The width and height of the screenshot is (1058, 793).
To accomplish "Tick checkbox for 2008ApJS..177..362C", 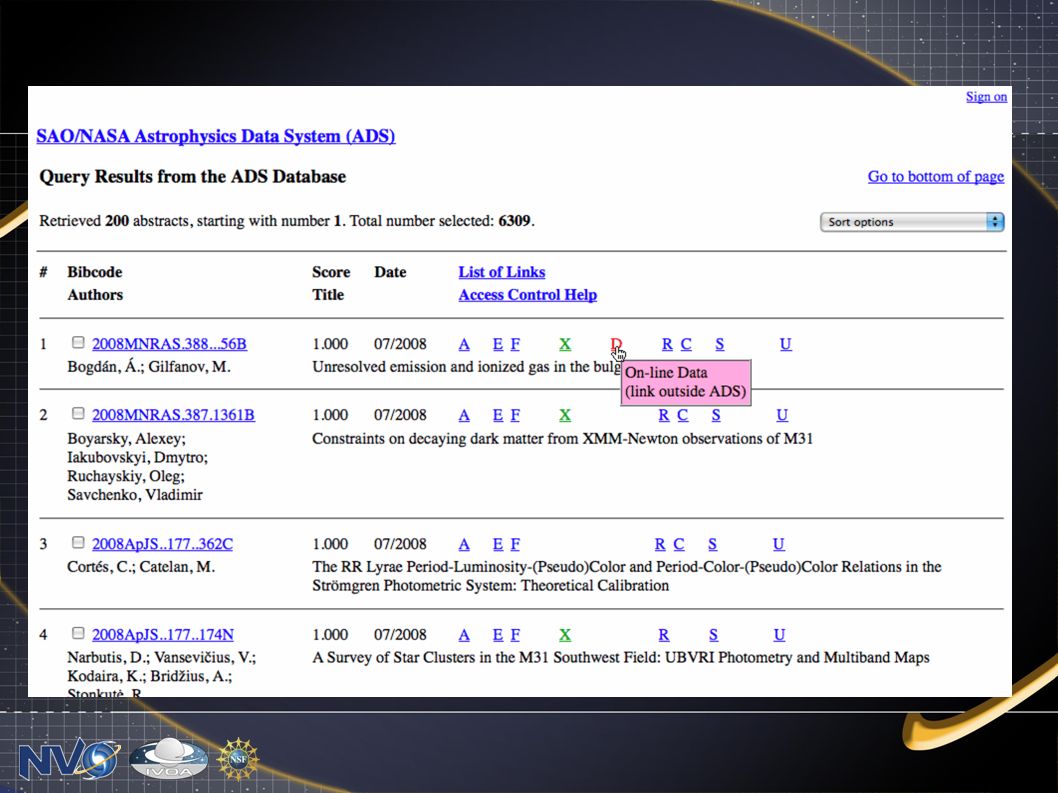I will coord(78,543).
